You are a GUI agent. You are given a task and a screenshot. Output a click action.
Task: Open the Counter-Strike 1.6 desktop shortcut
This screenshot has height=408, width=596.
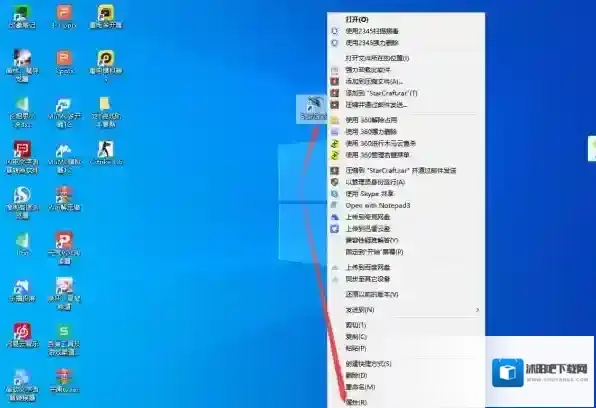pyautogui.click(x=106, y=153)
